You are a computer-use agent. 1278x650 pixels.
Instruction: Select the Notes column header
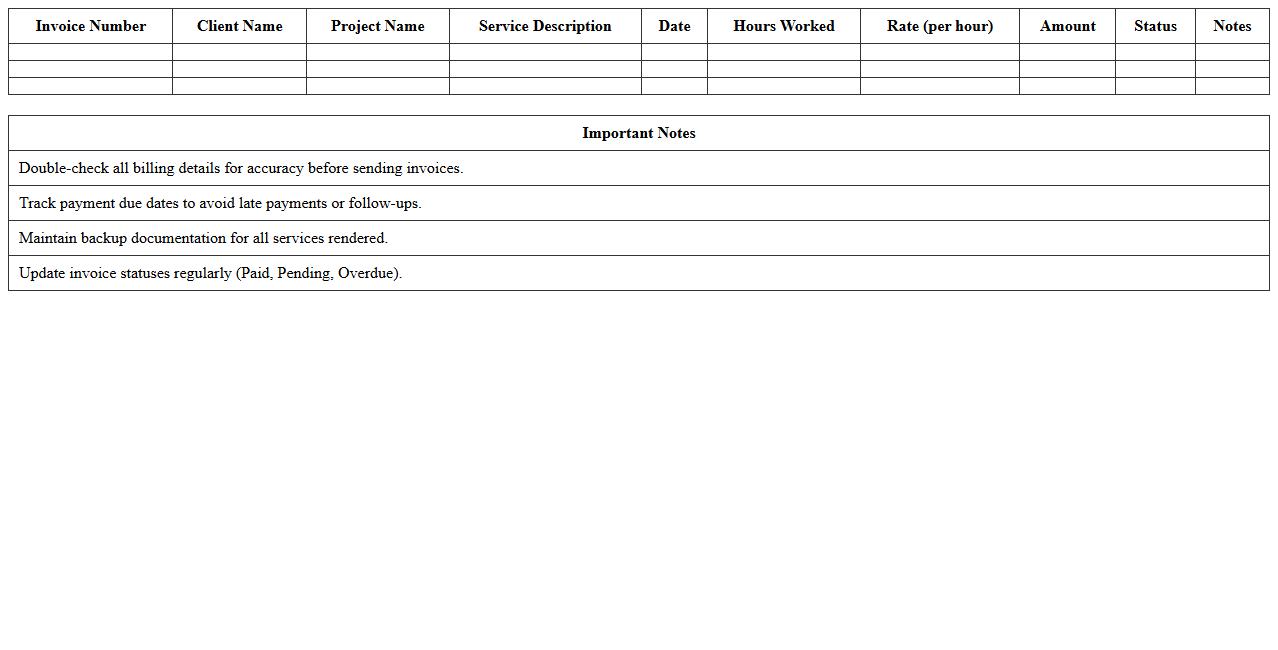pos(1232,26)
